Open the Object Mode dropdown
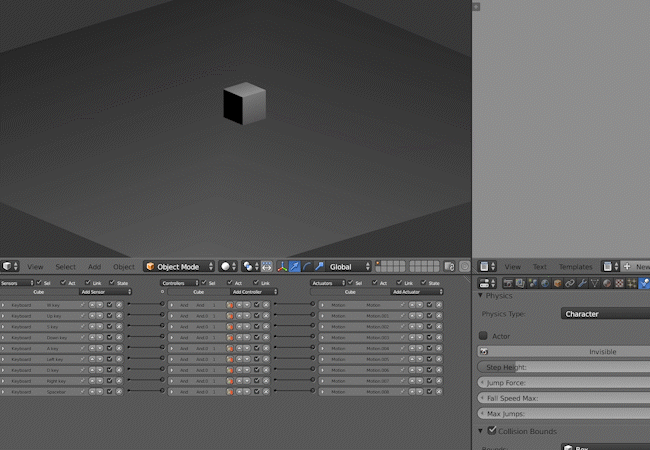The width and height of the screenshot is (650, 450). point(179,266)
